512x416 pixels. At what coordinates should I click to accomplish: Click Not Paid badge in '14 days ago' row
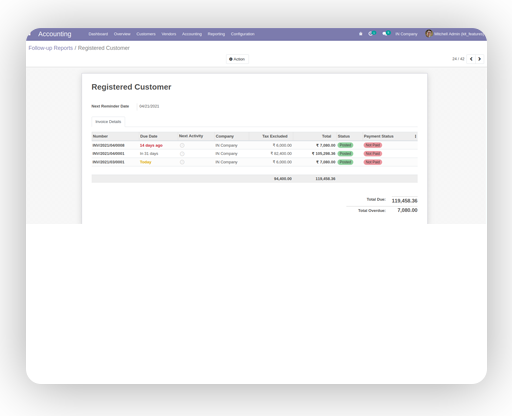[373, 145]
